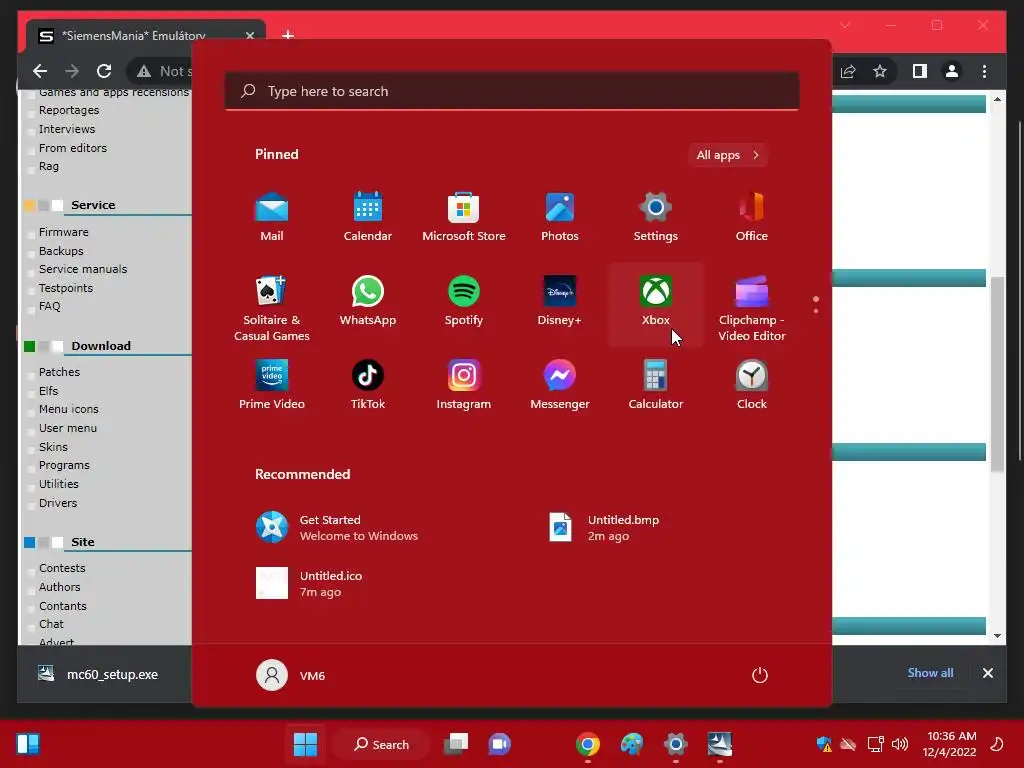This screenshot has width=1024, height=768.
Task: Switch to Chrome from the taskbar
Action: pos(588,744)
